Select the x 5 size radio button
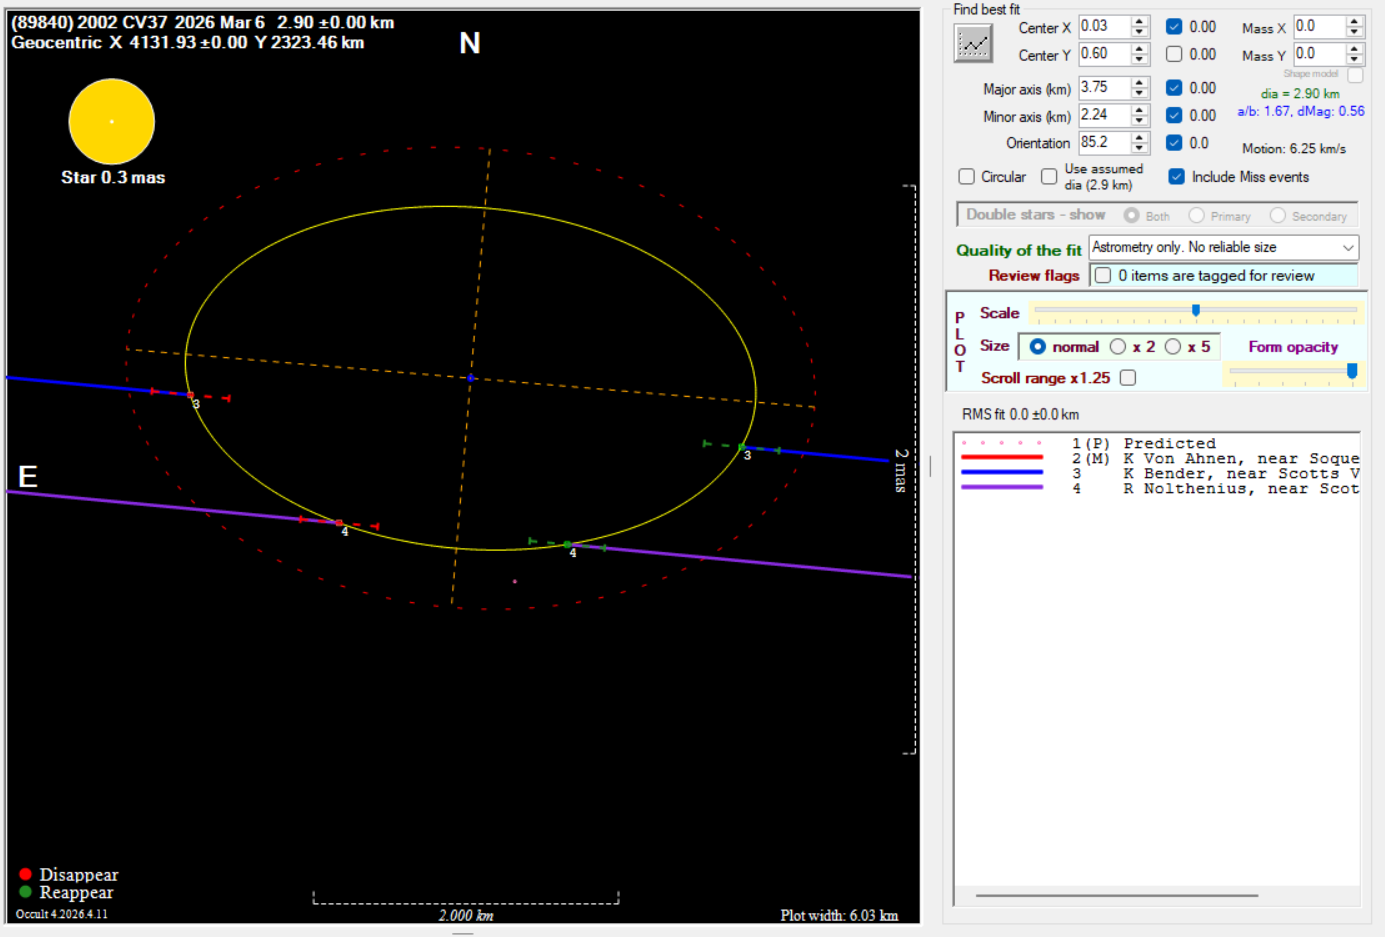 point(1173,347)
